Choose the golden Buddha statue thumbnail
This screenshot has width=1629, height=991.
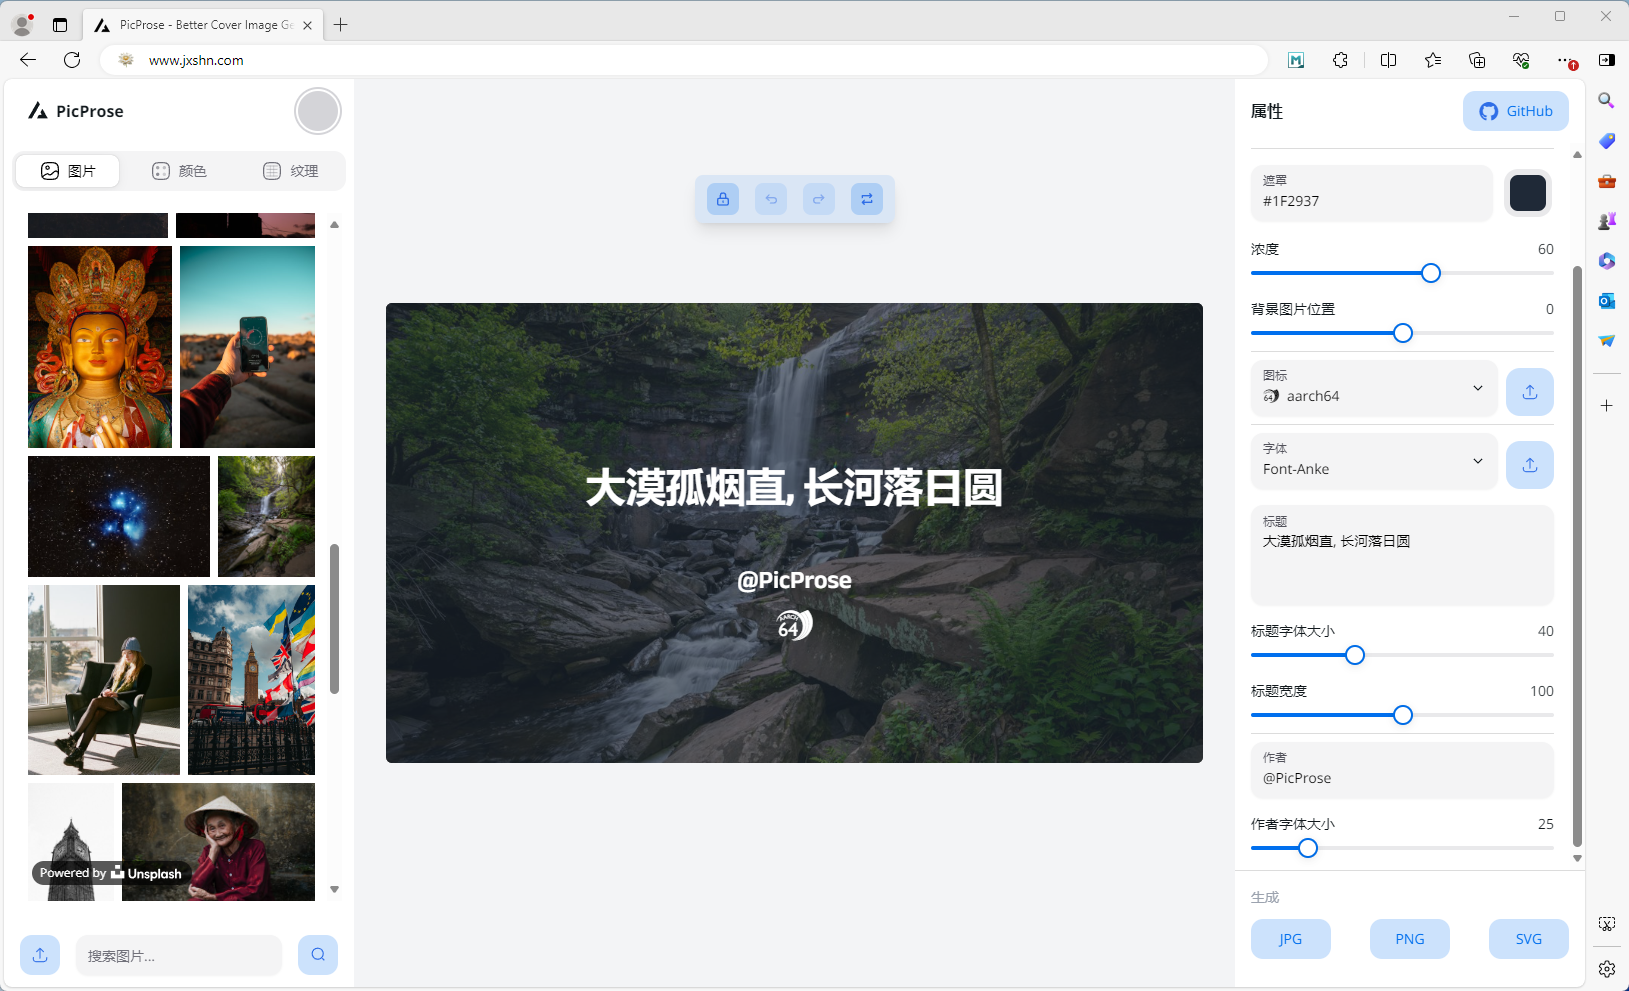click(x=99, y=346)
